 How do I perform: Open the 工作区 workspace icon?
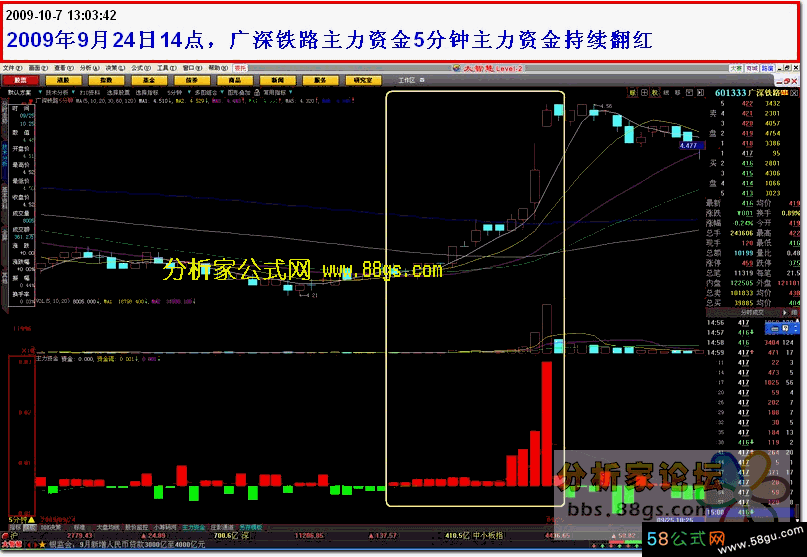pos(422,80)
